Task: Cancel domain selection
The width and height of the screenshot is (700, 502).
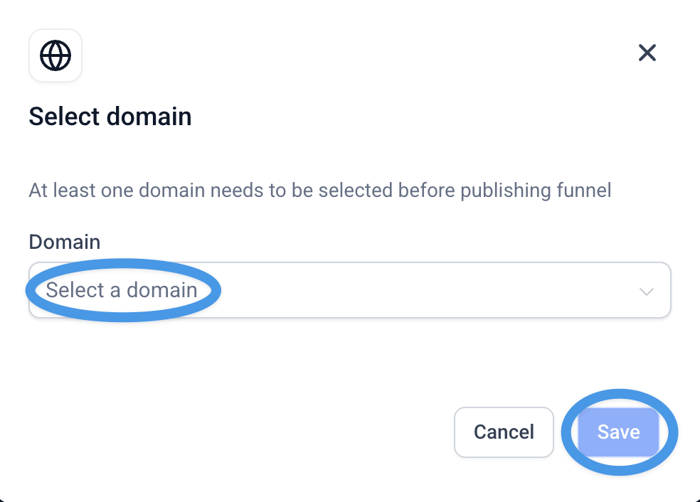Action: click(x=503, y=432)
